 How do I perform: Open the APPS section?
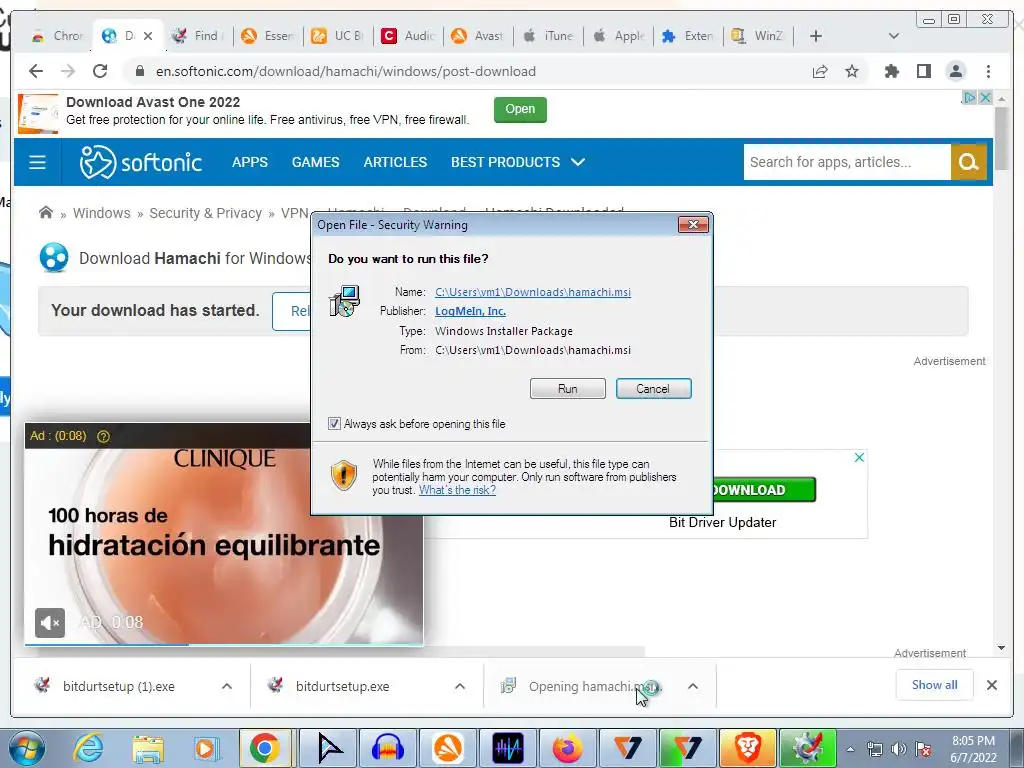coord(250,162)
